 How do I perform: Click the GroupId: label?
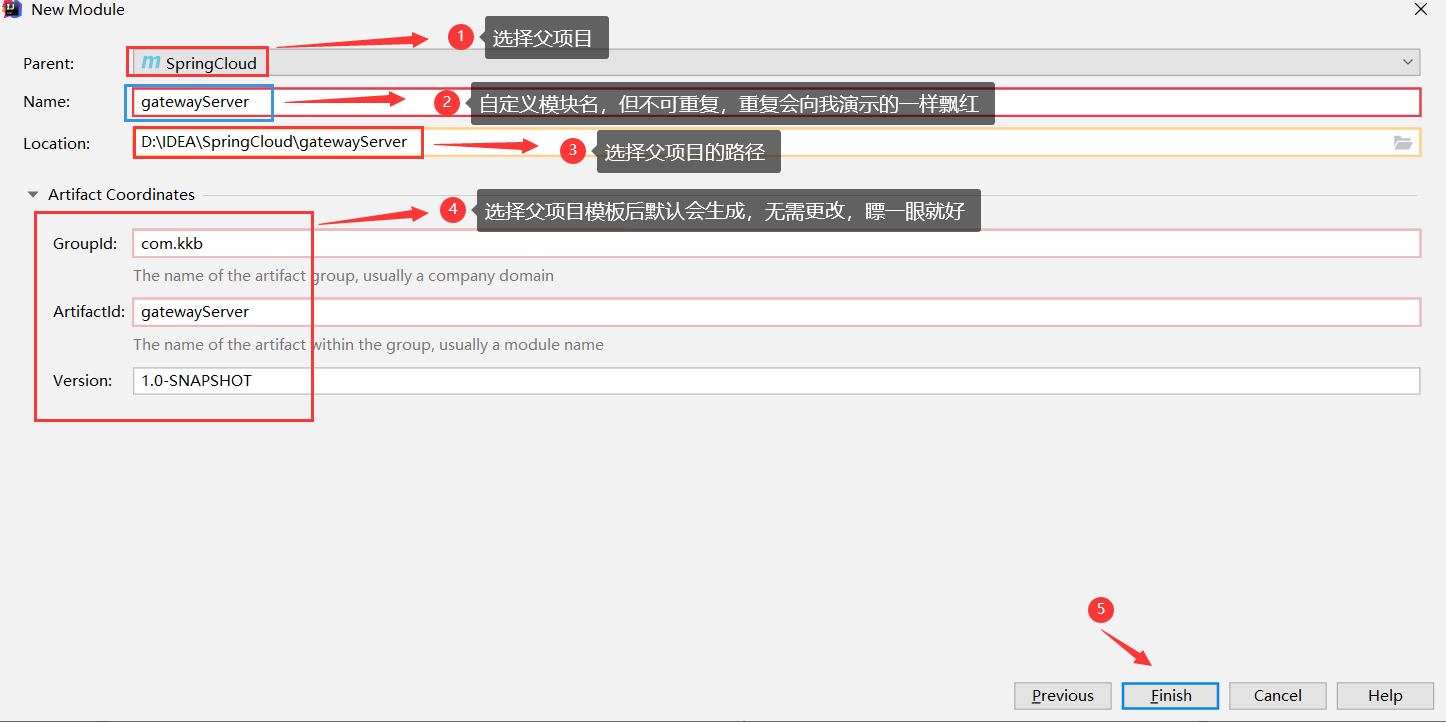click(85, 243)
